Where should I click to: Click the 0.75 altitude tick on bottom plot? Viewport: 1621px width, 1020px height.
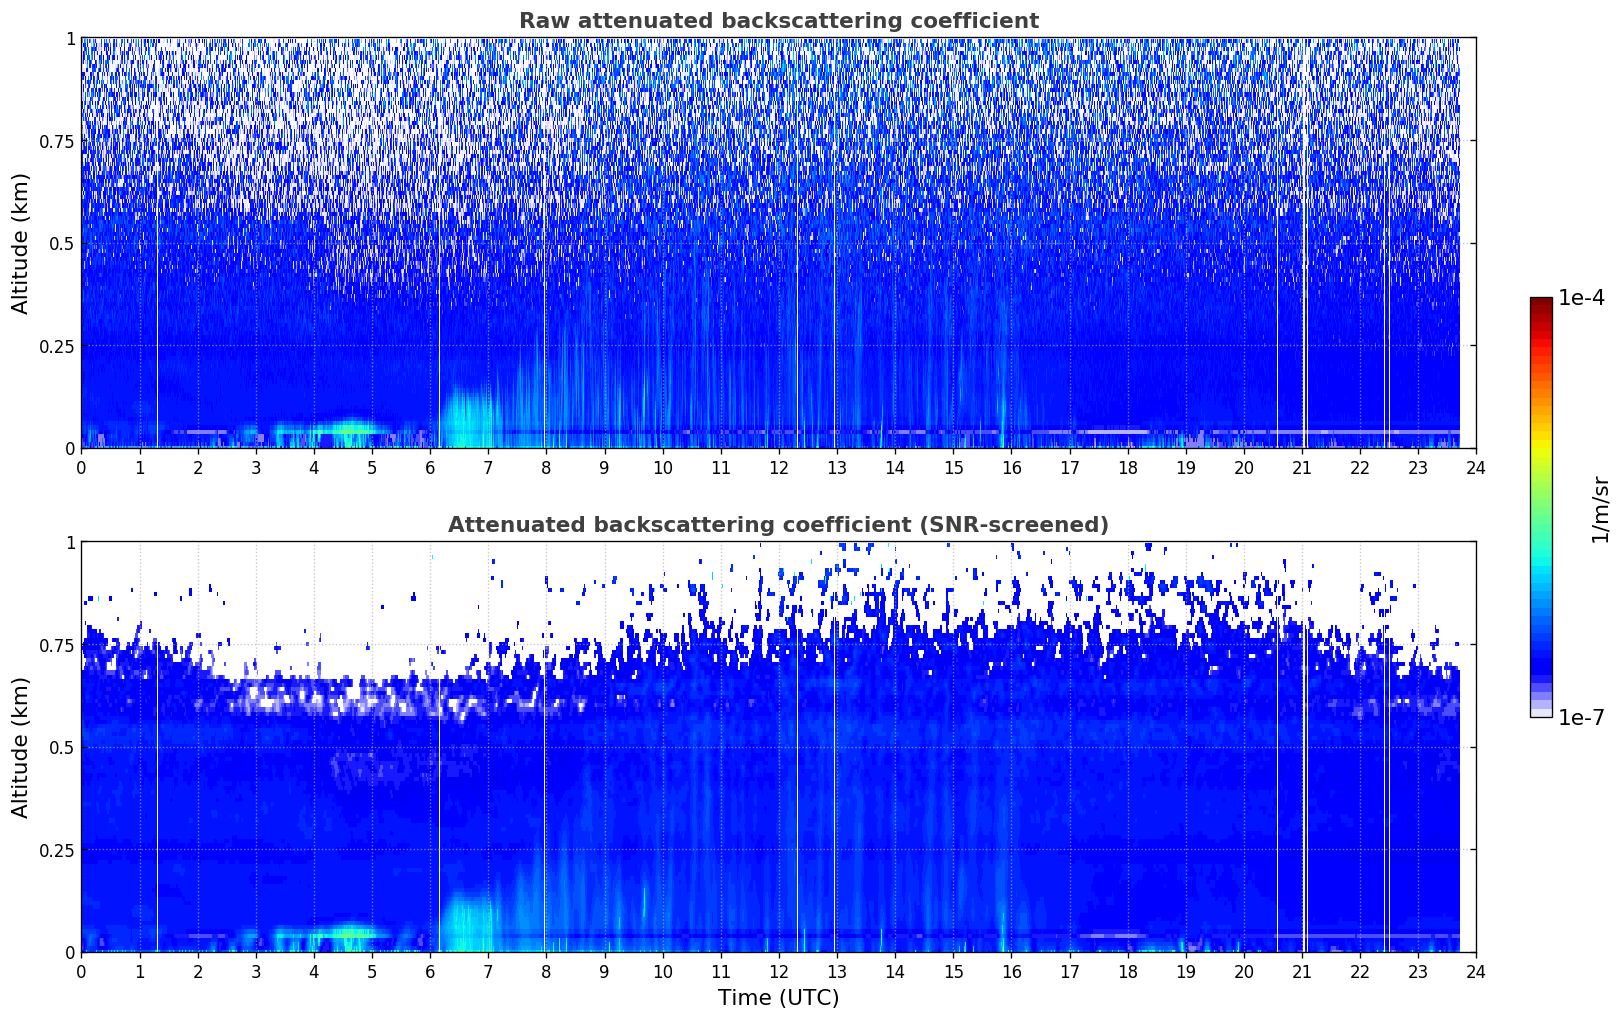point(56,645)
